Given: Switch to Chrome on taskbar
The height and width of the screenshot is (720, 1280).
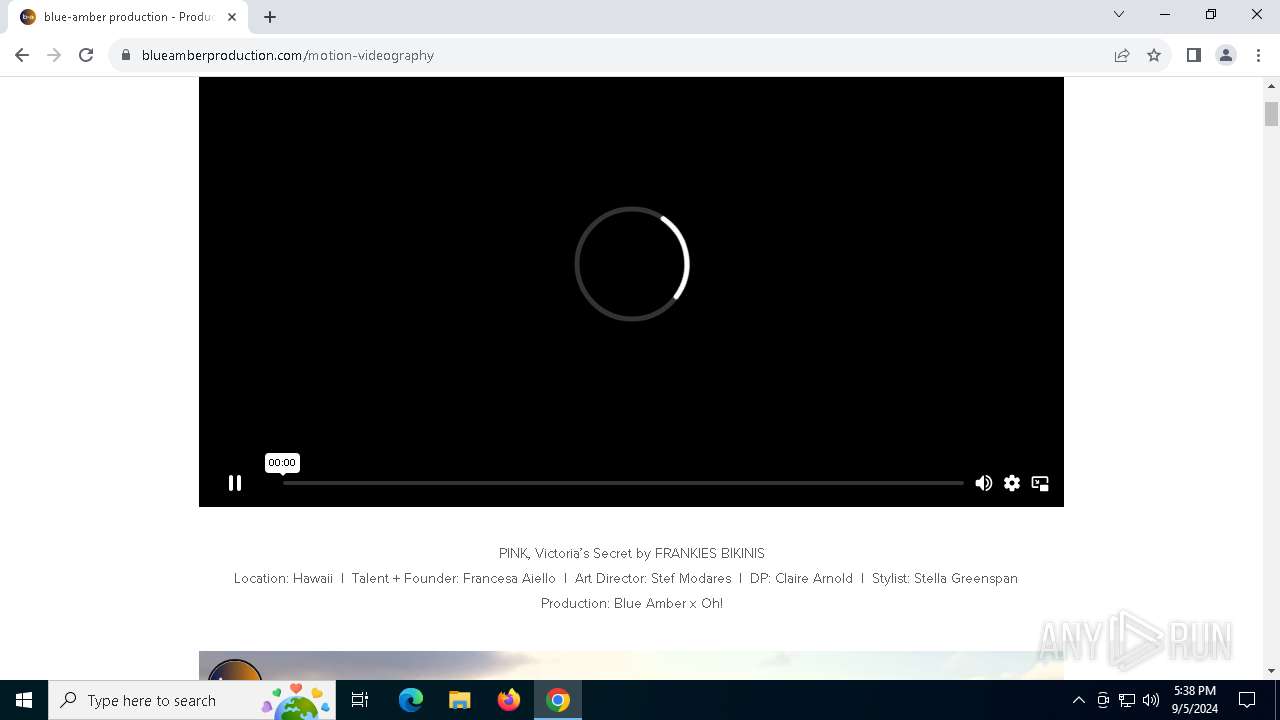Looking at the screenshot, I should 558,700.
